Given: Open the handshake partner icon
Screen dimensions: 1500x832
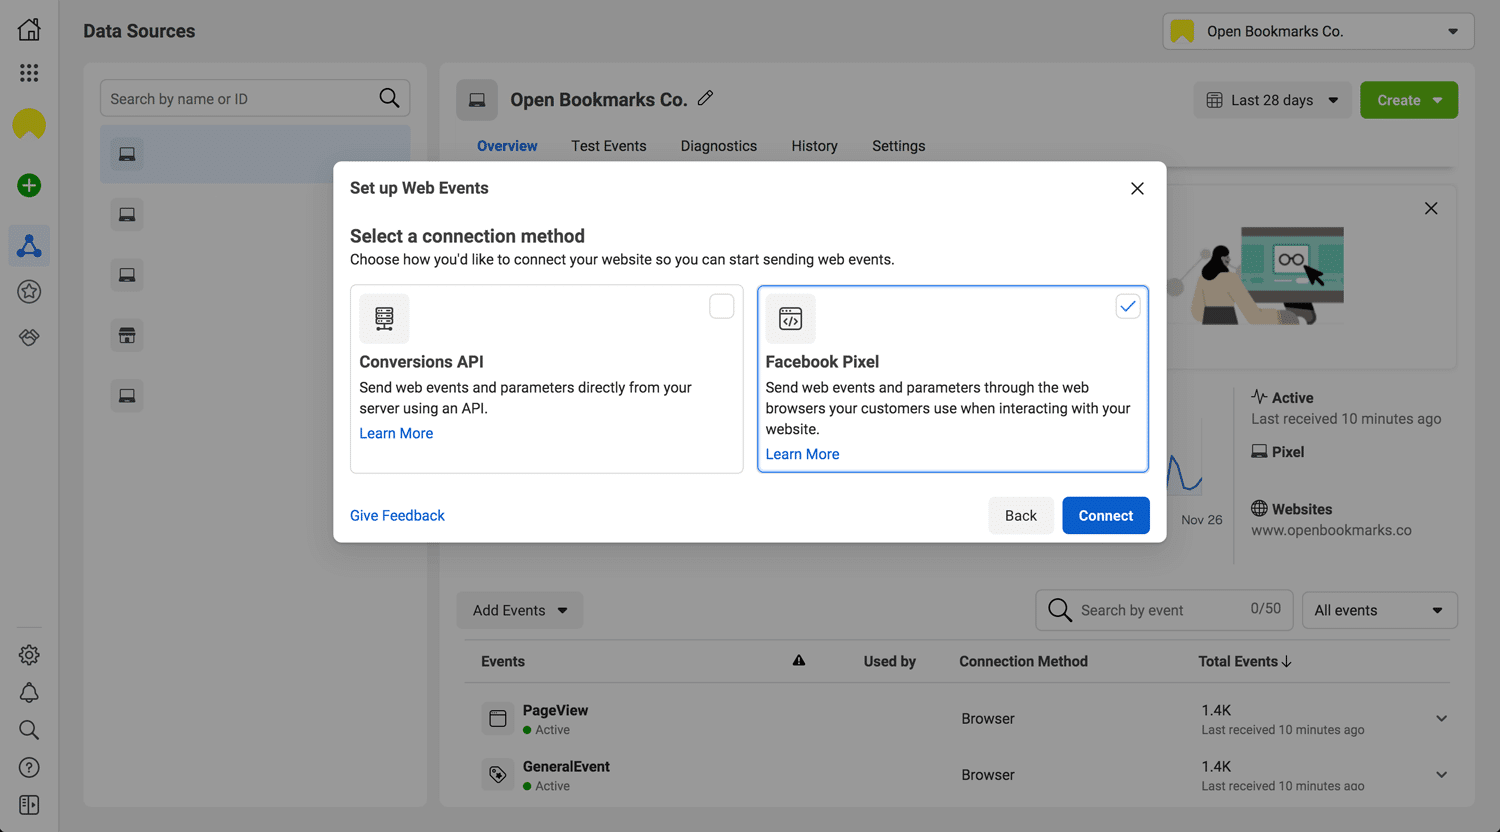Looking at the screenshot, I should [29, 337].
